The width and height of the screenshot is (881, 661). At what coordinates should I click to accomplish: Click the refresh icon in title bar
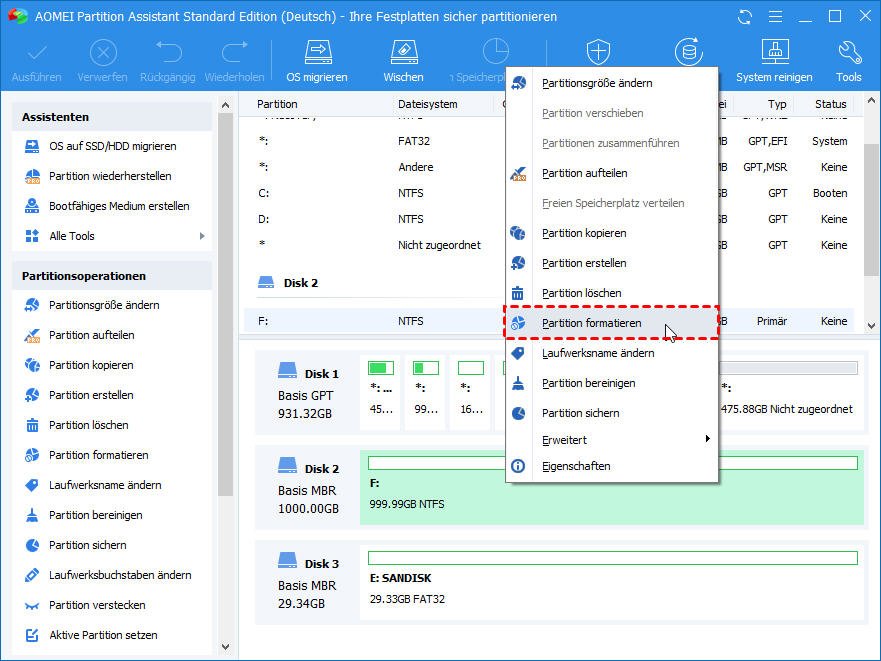click(744, 17)
